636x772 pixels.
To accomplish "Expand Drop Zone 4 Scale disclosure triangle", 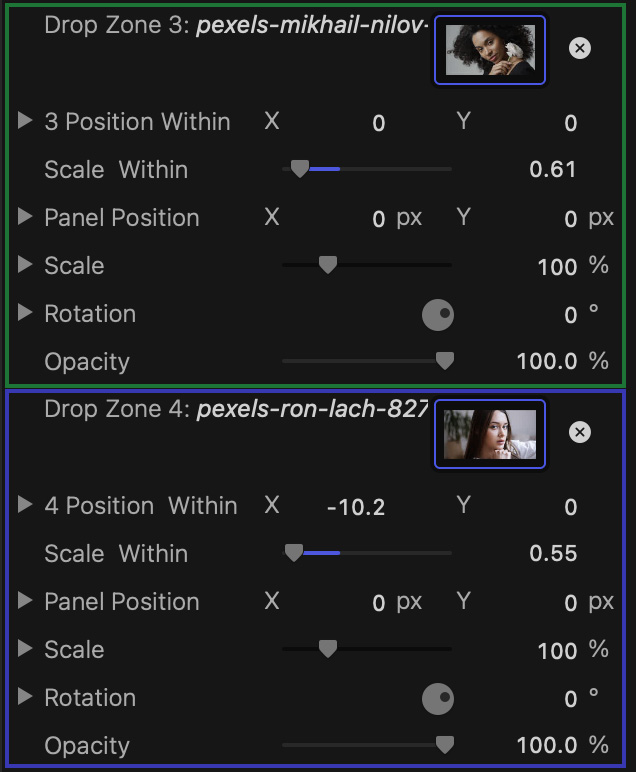I will coord(25,649).
